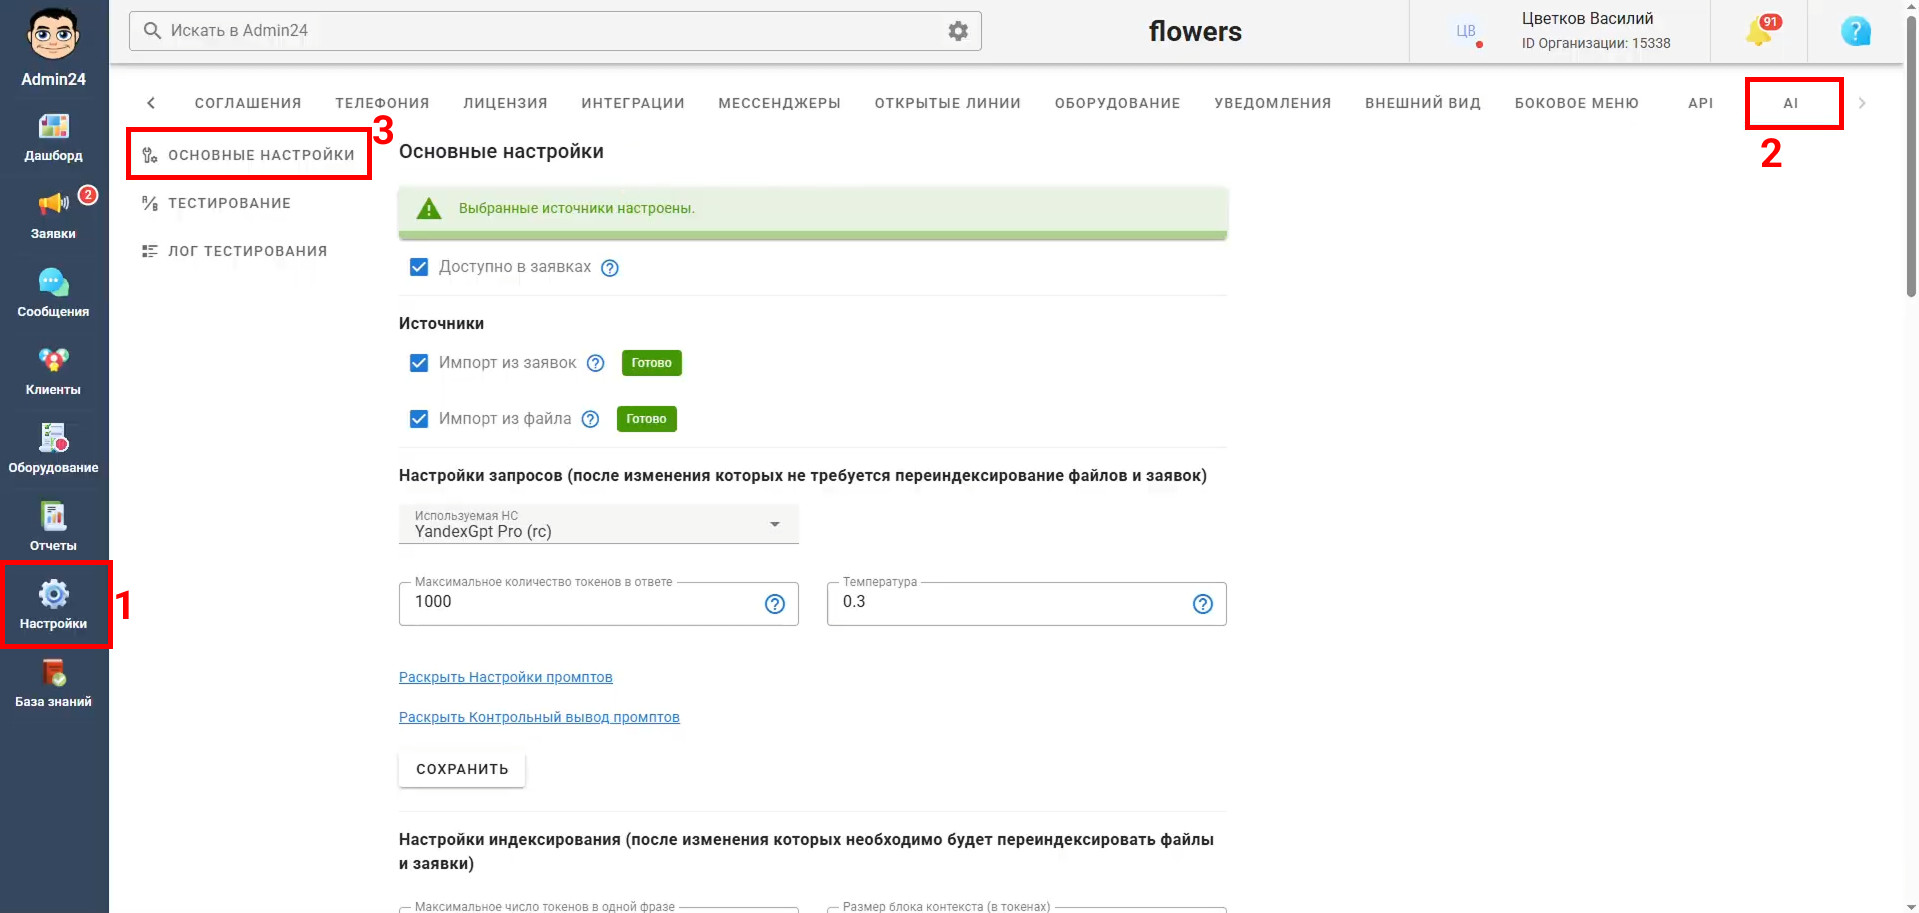Click the Цветков Василий user name
Image resolution: width=1919 pixels, height=913 pixels.
pos(1588,18)
